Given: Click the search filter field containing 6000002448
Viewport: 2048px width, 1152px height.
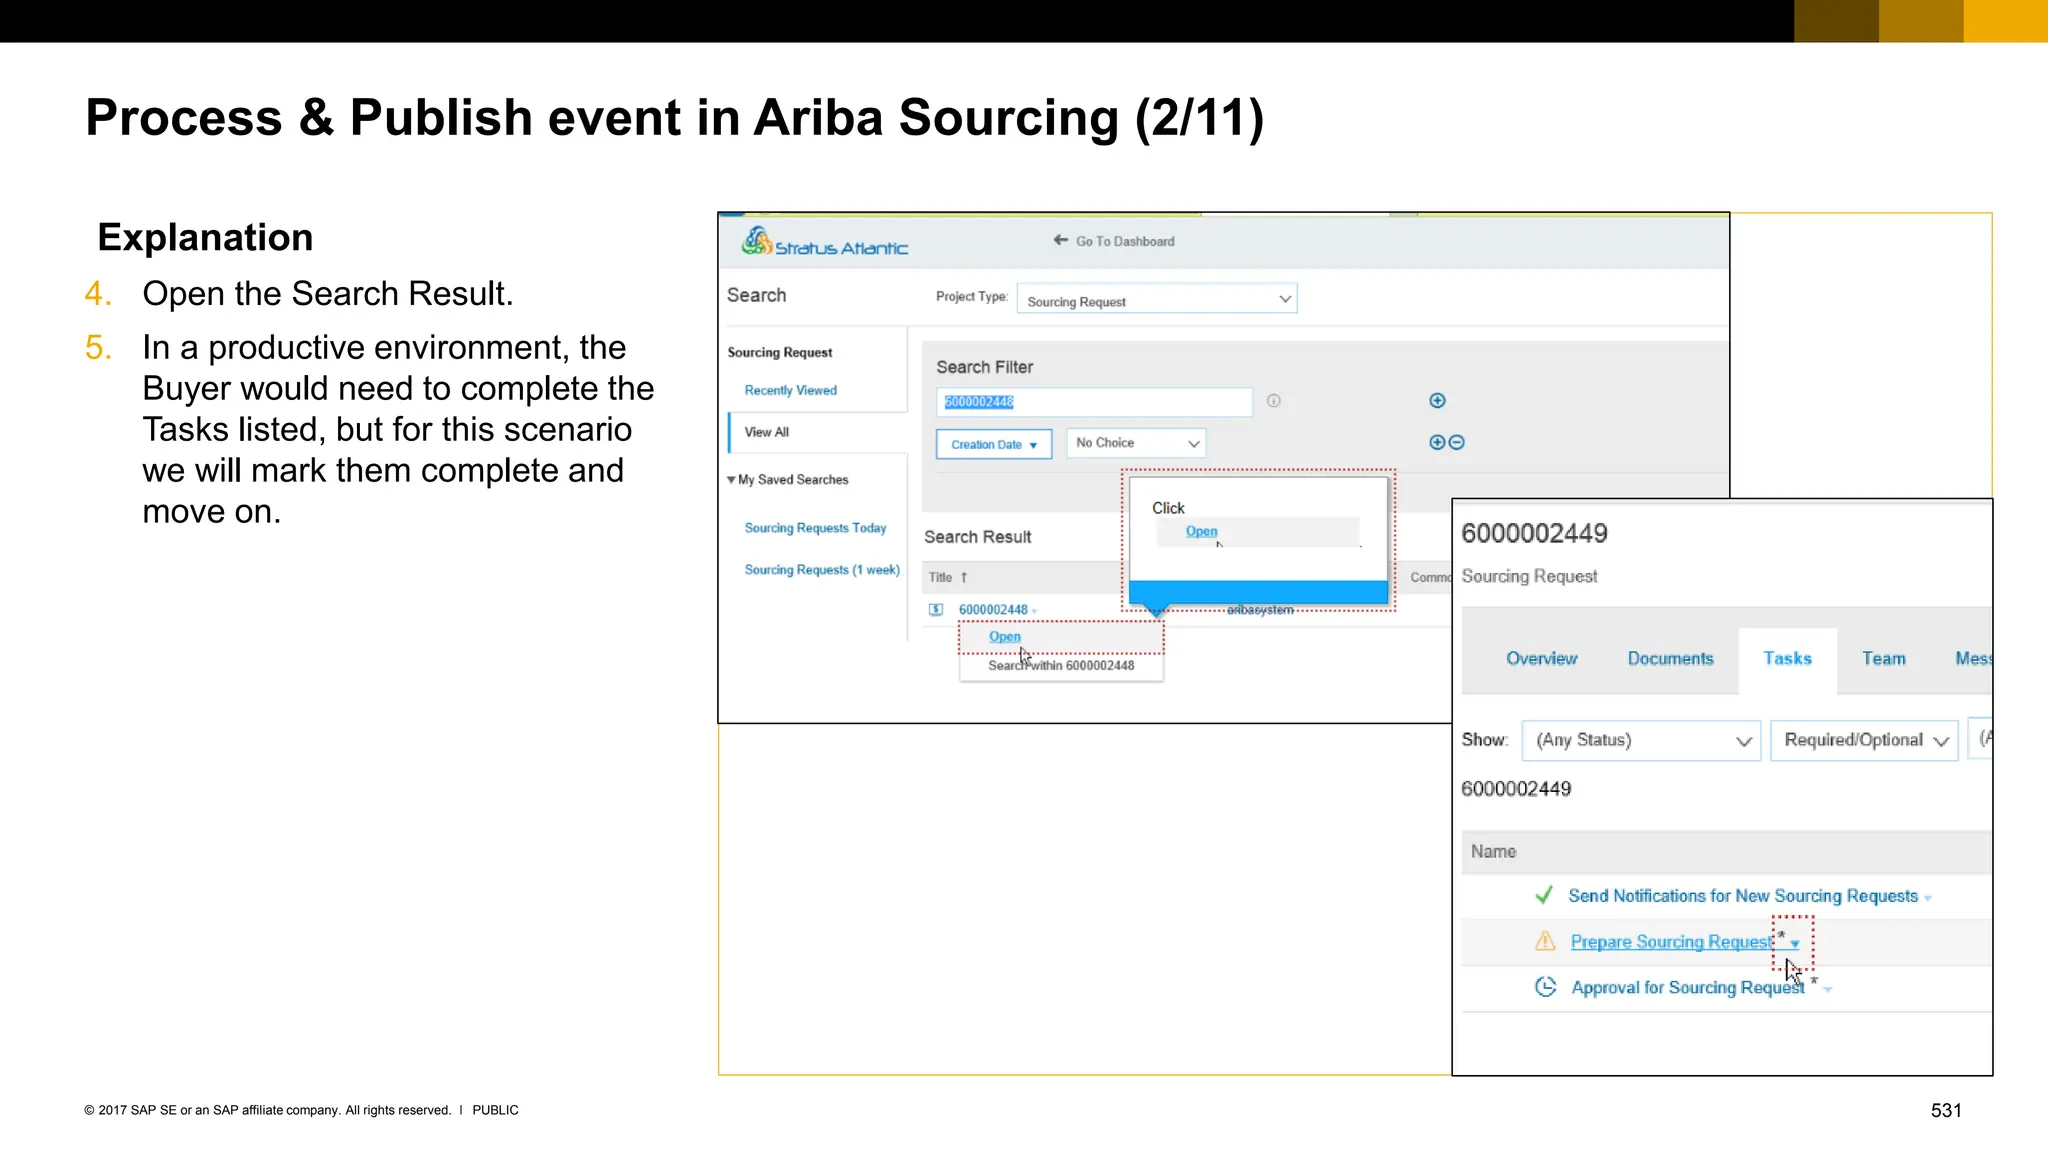Looking at the screenshot, I should point(1094,402).
